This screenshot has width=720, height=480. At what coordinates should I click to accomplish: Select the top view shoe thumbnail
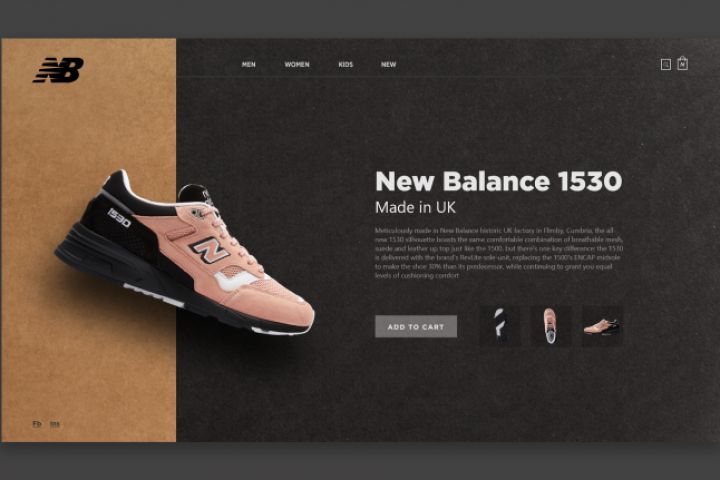pos(551,327)
